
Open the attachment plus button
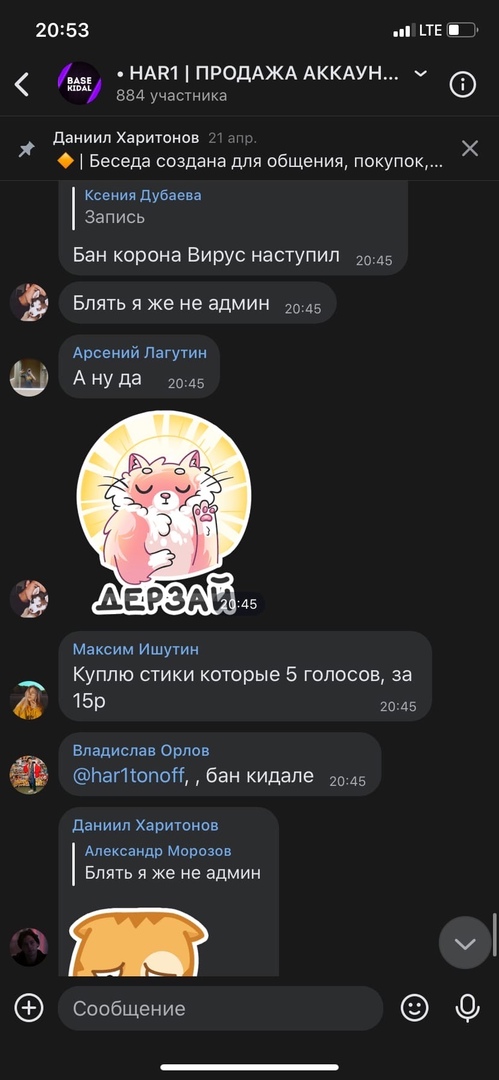29,1008
